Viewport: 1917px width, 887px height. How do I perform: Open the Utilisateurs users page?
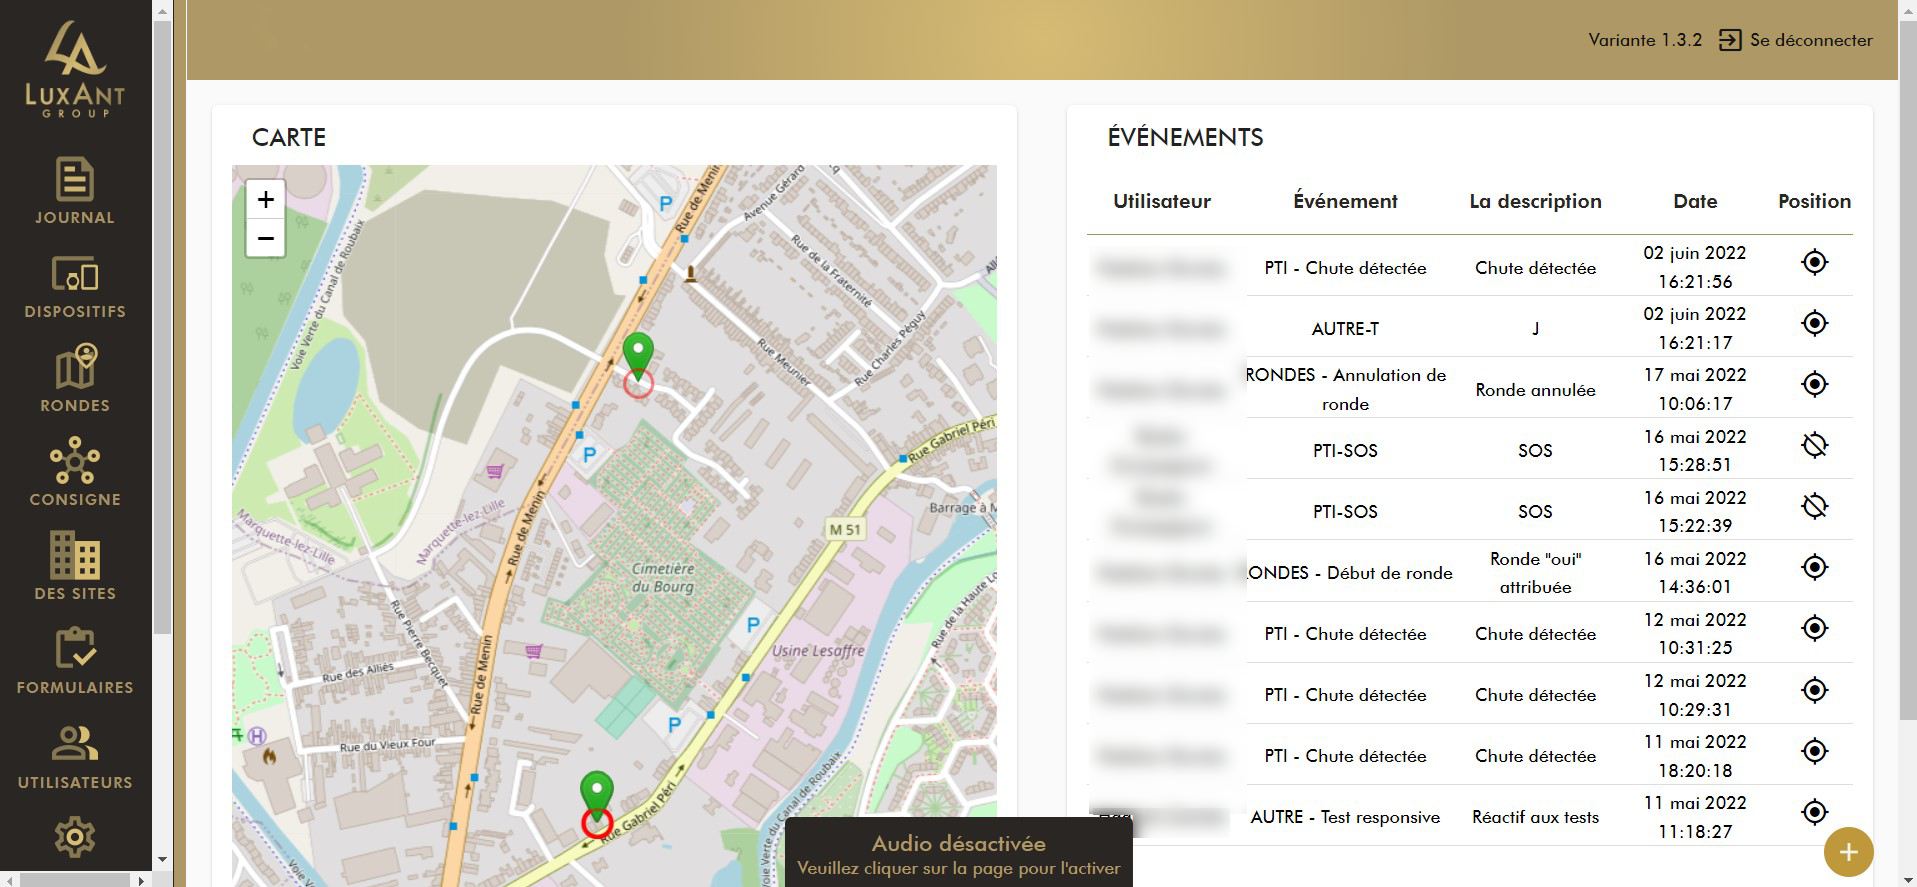pos(75,755)
